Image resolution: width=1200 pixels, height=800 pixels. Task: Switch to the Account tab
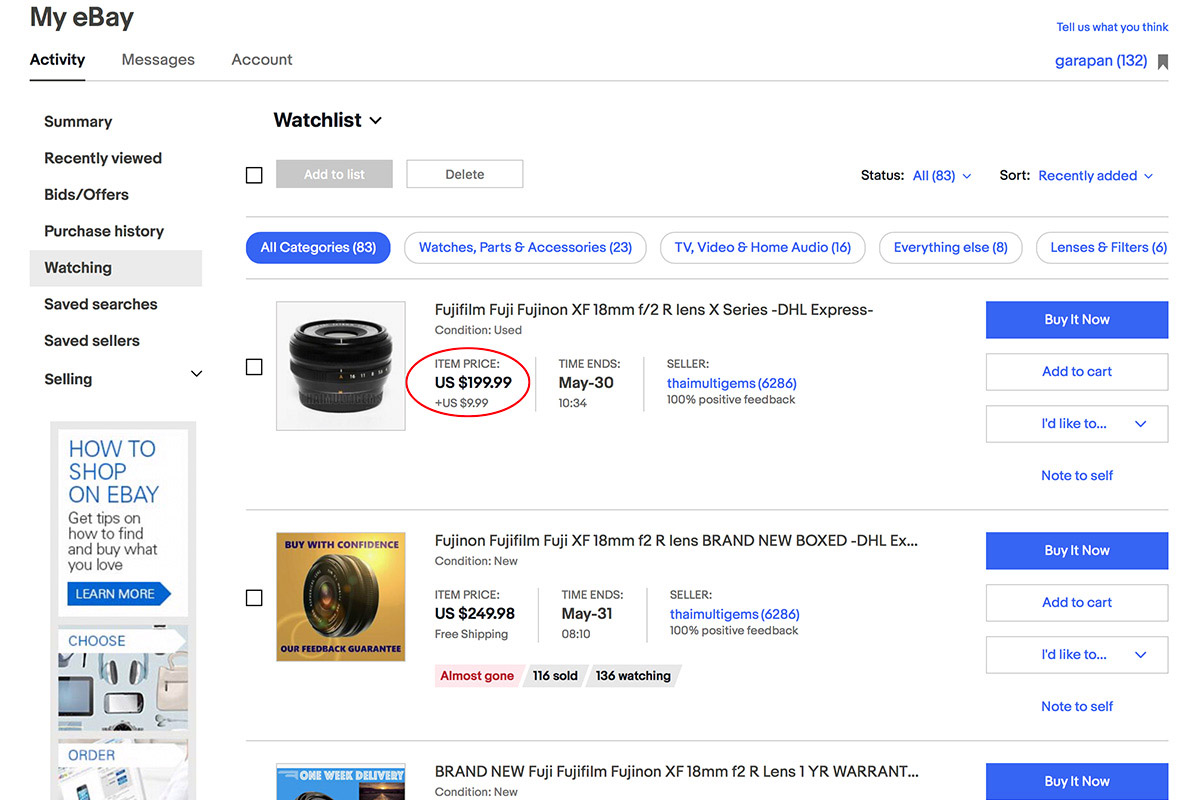click(x=262, y=60)
